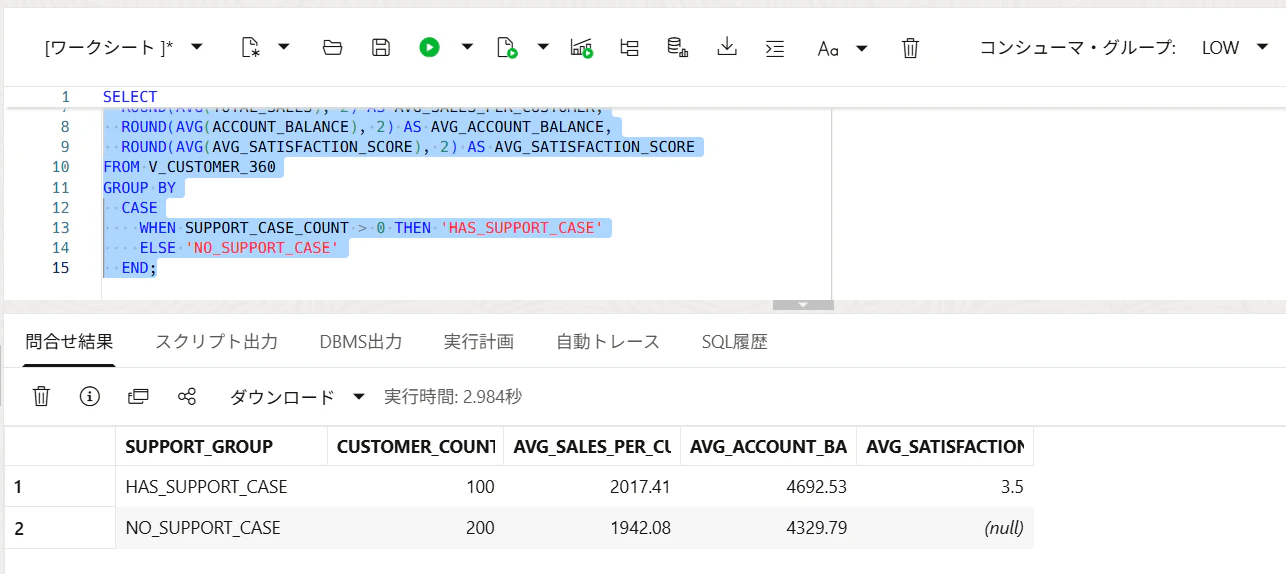
Task: Click the AVG_SATISFACTION column header
Action: (x=945, y=446)
